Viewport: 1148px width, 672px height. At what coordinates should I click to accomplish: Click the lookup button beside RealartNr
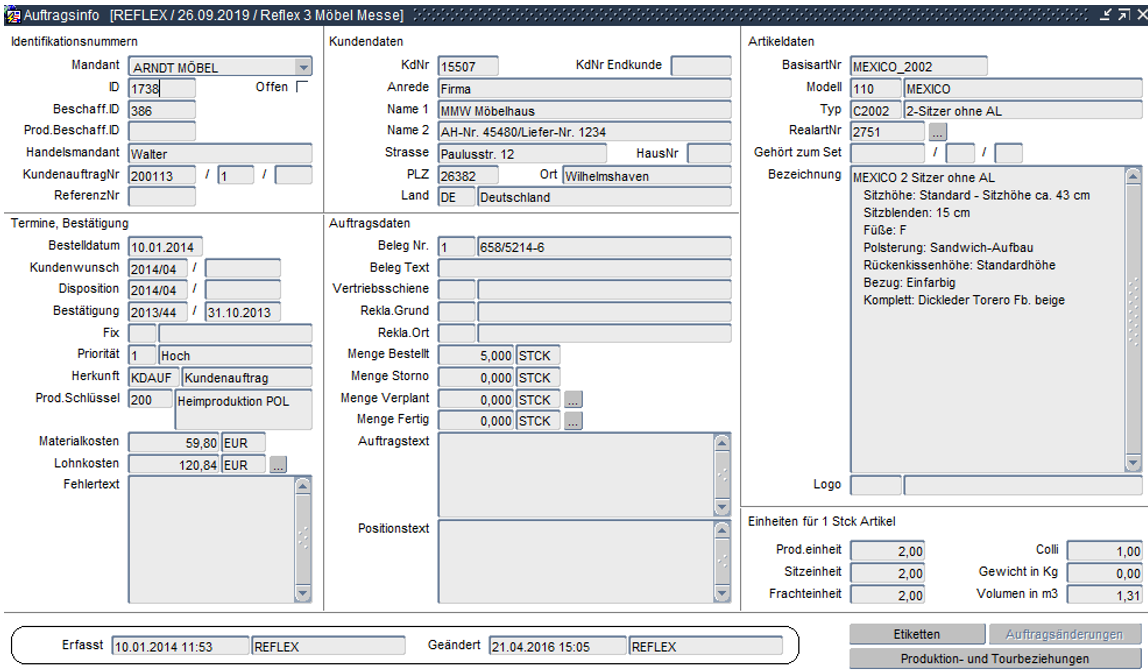(937, 131)
